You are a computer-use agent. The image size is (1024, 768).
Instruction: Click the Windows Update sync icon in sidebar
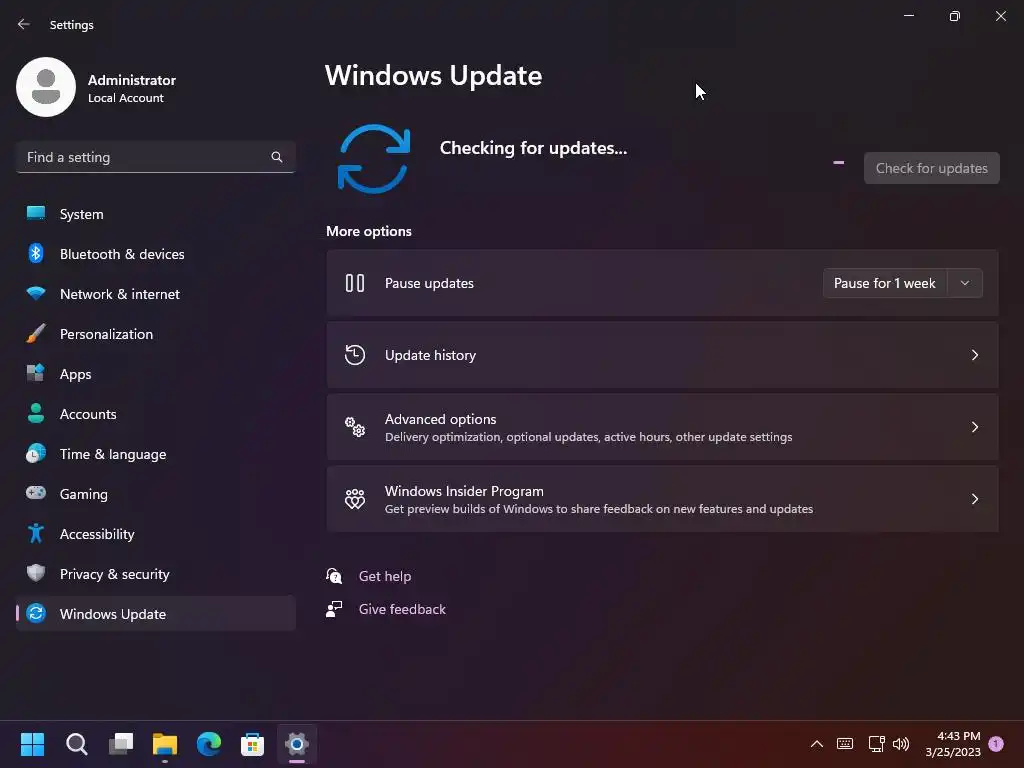click(36, 613)
